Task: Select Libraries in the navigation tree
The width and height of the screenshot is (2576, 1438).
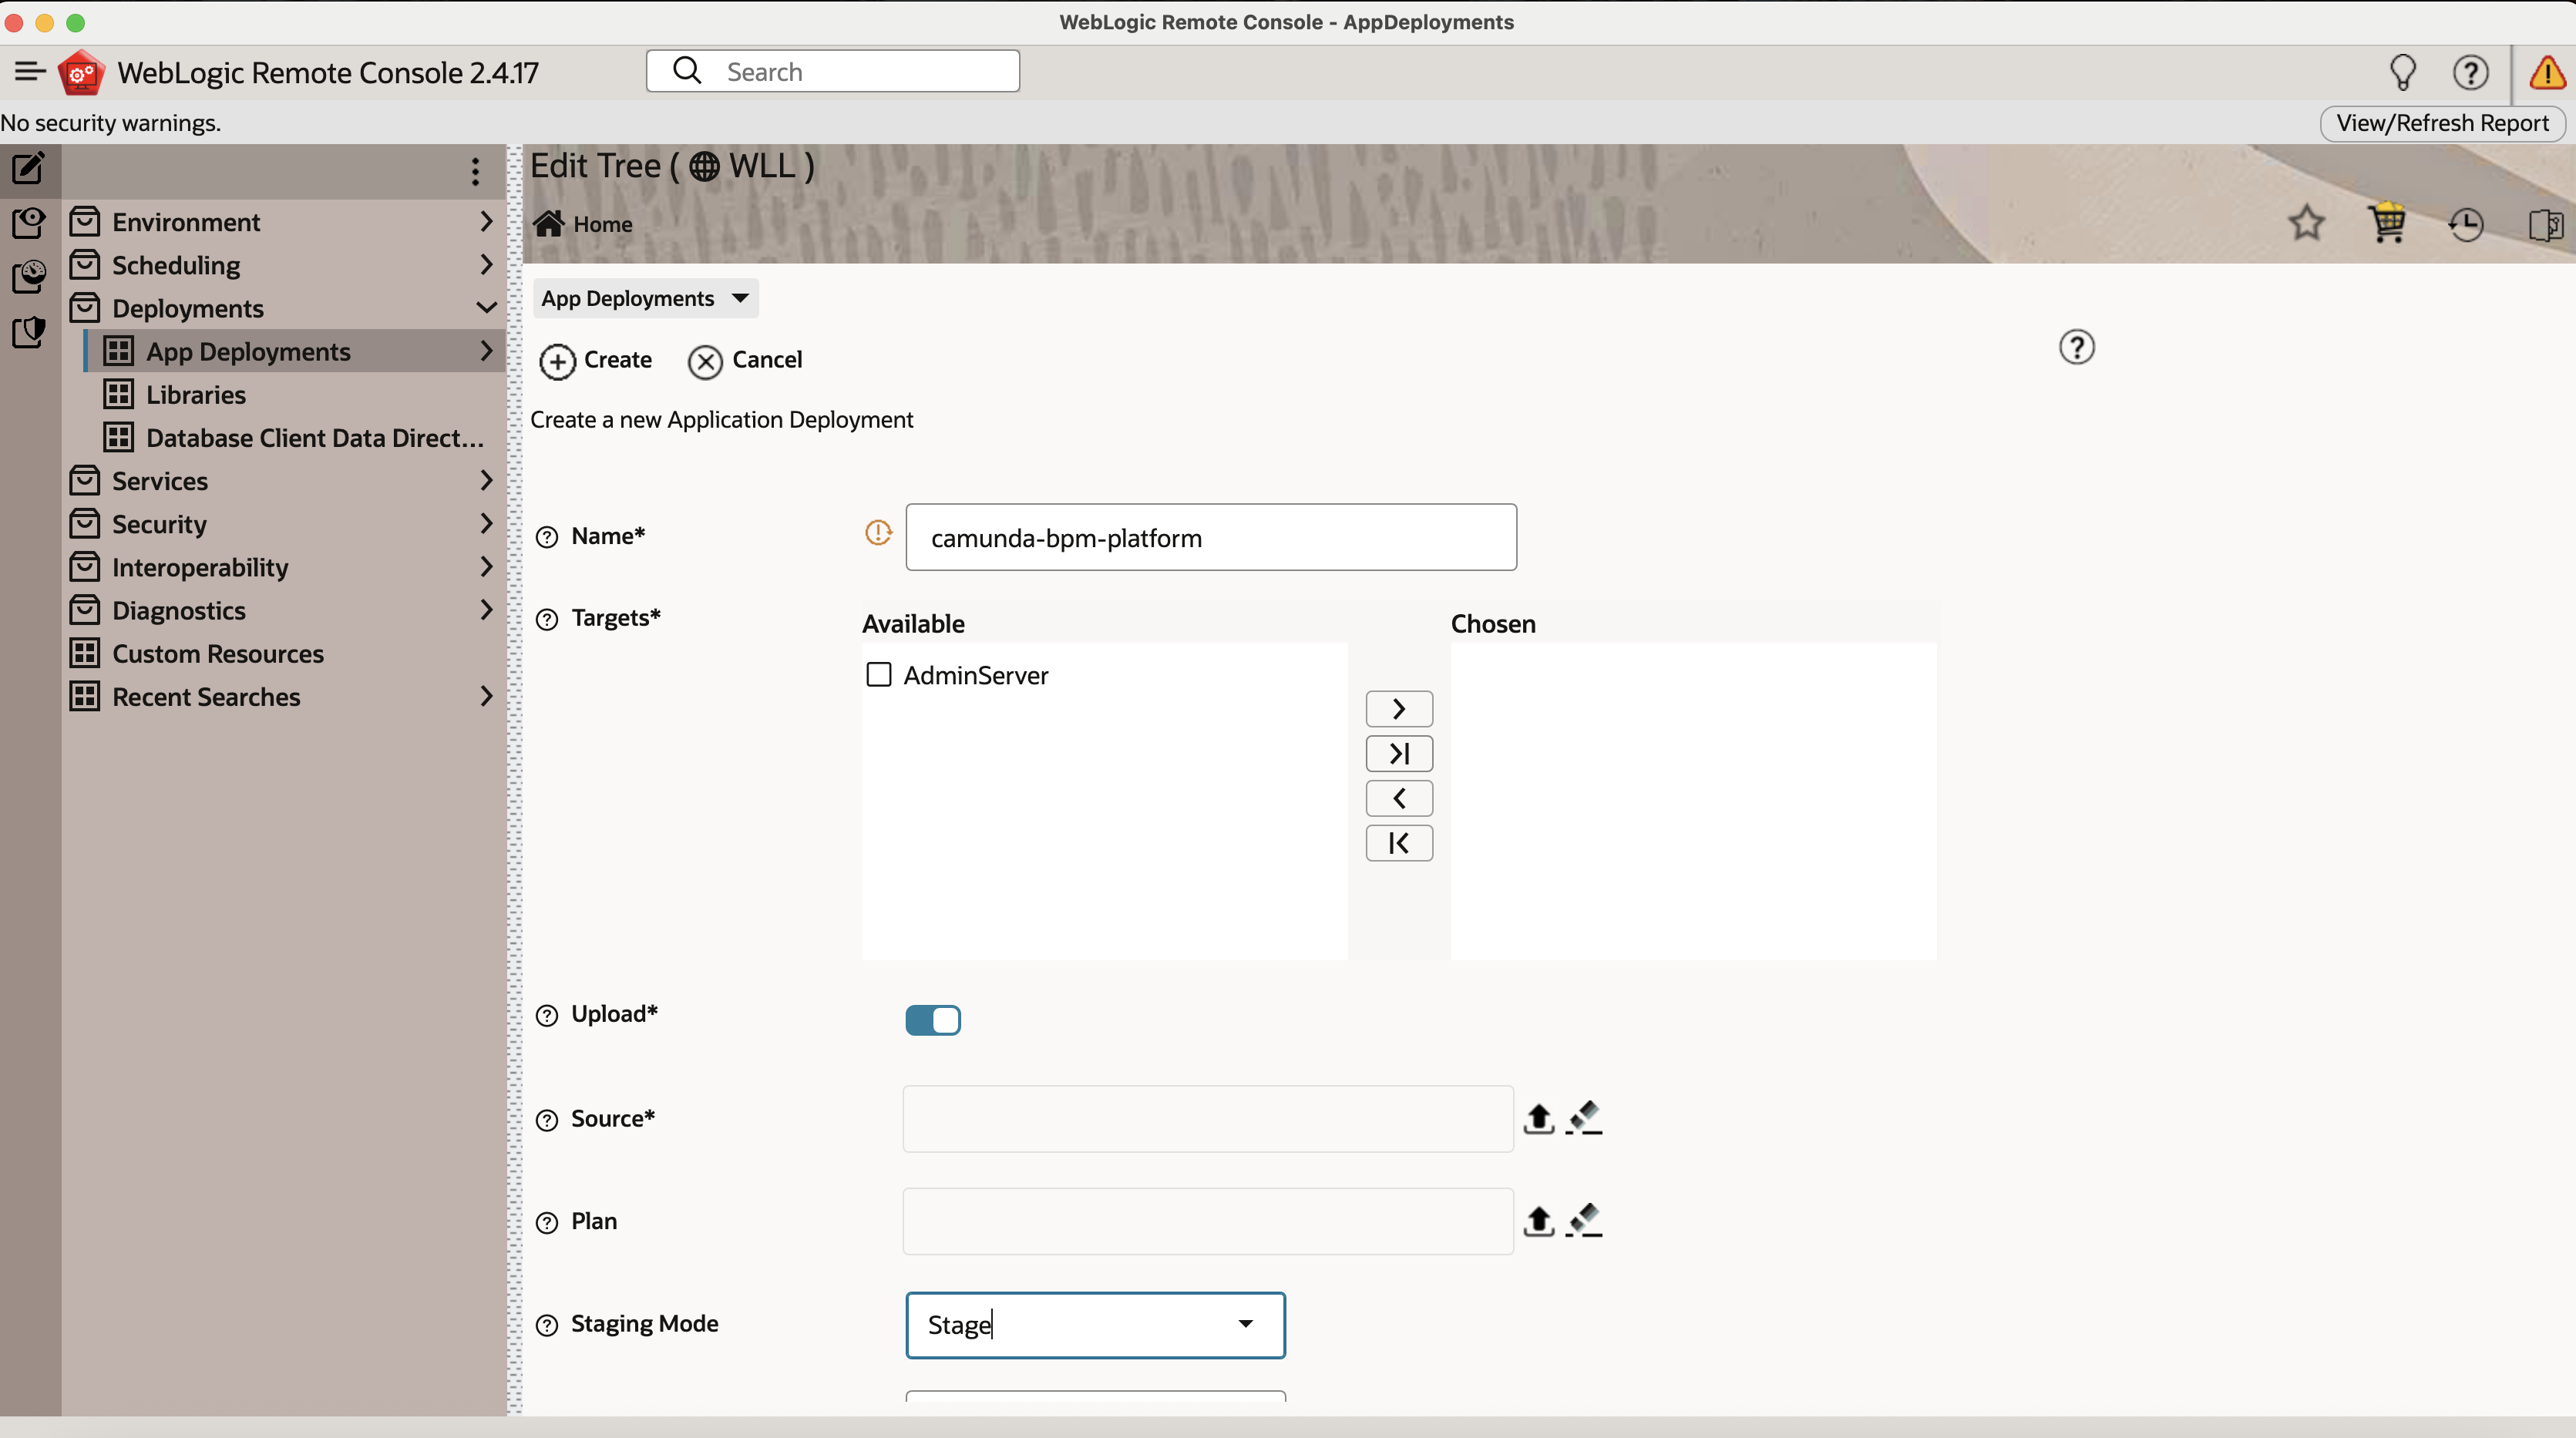Action: pyautogui.click(x=196, y=395)
